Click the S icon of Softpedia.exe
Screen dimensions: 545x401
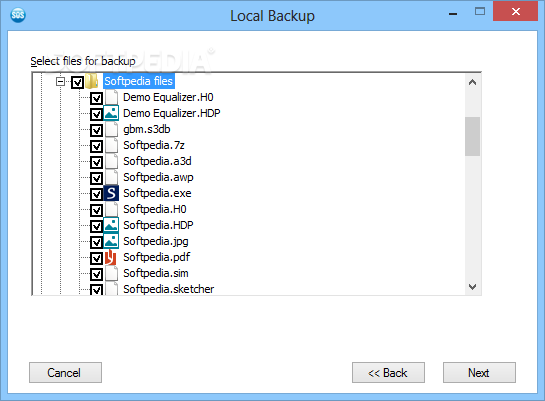tap(111, 193)
